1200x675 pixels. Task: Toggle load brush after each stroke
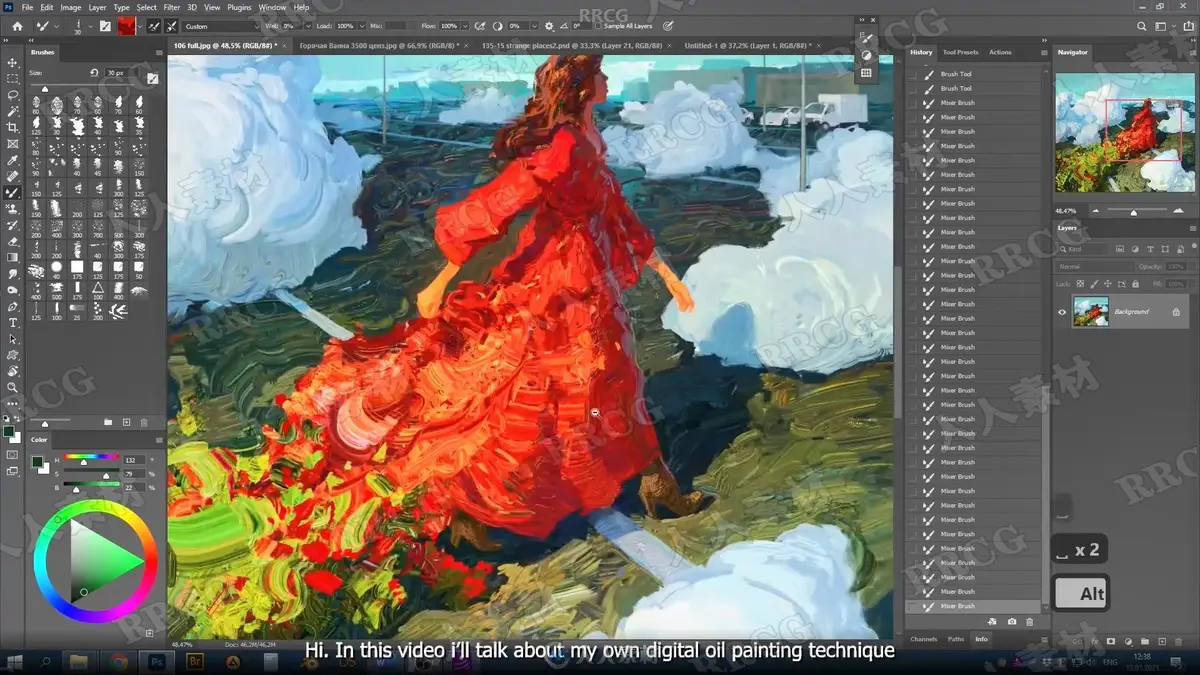pyautogui.click(x=154, y=26)
